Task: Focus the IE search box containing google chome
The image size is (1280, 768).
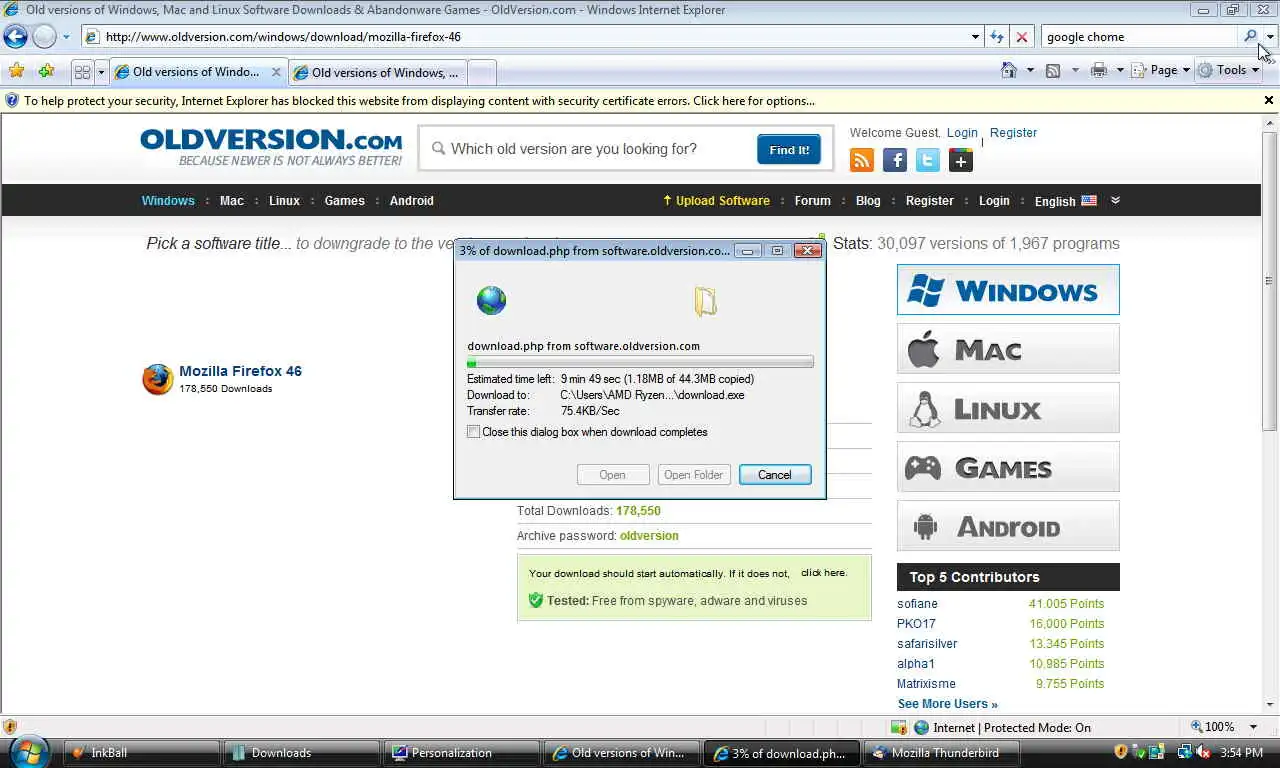Action: [x=1139, y=37]
